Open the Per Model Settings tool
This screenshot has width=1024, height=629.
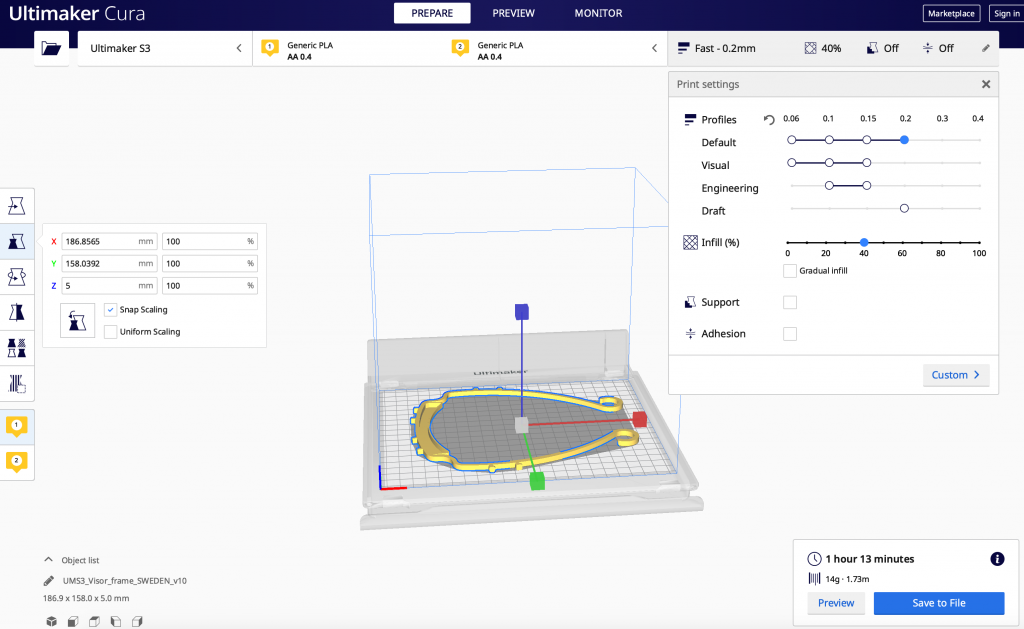pyautogui.click(x=17, y=347)
